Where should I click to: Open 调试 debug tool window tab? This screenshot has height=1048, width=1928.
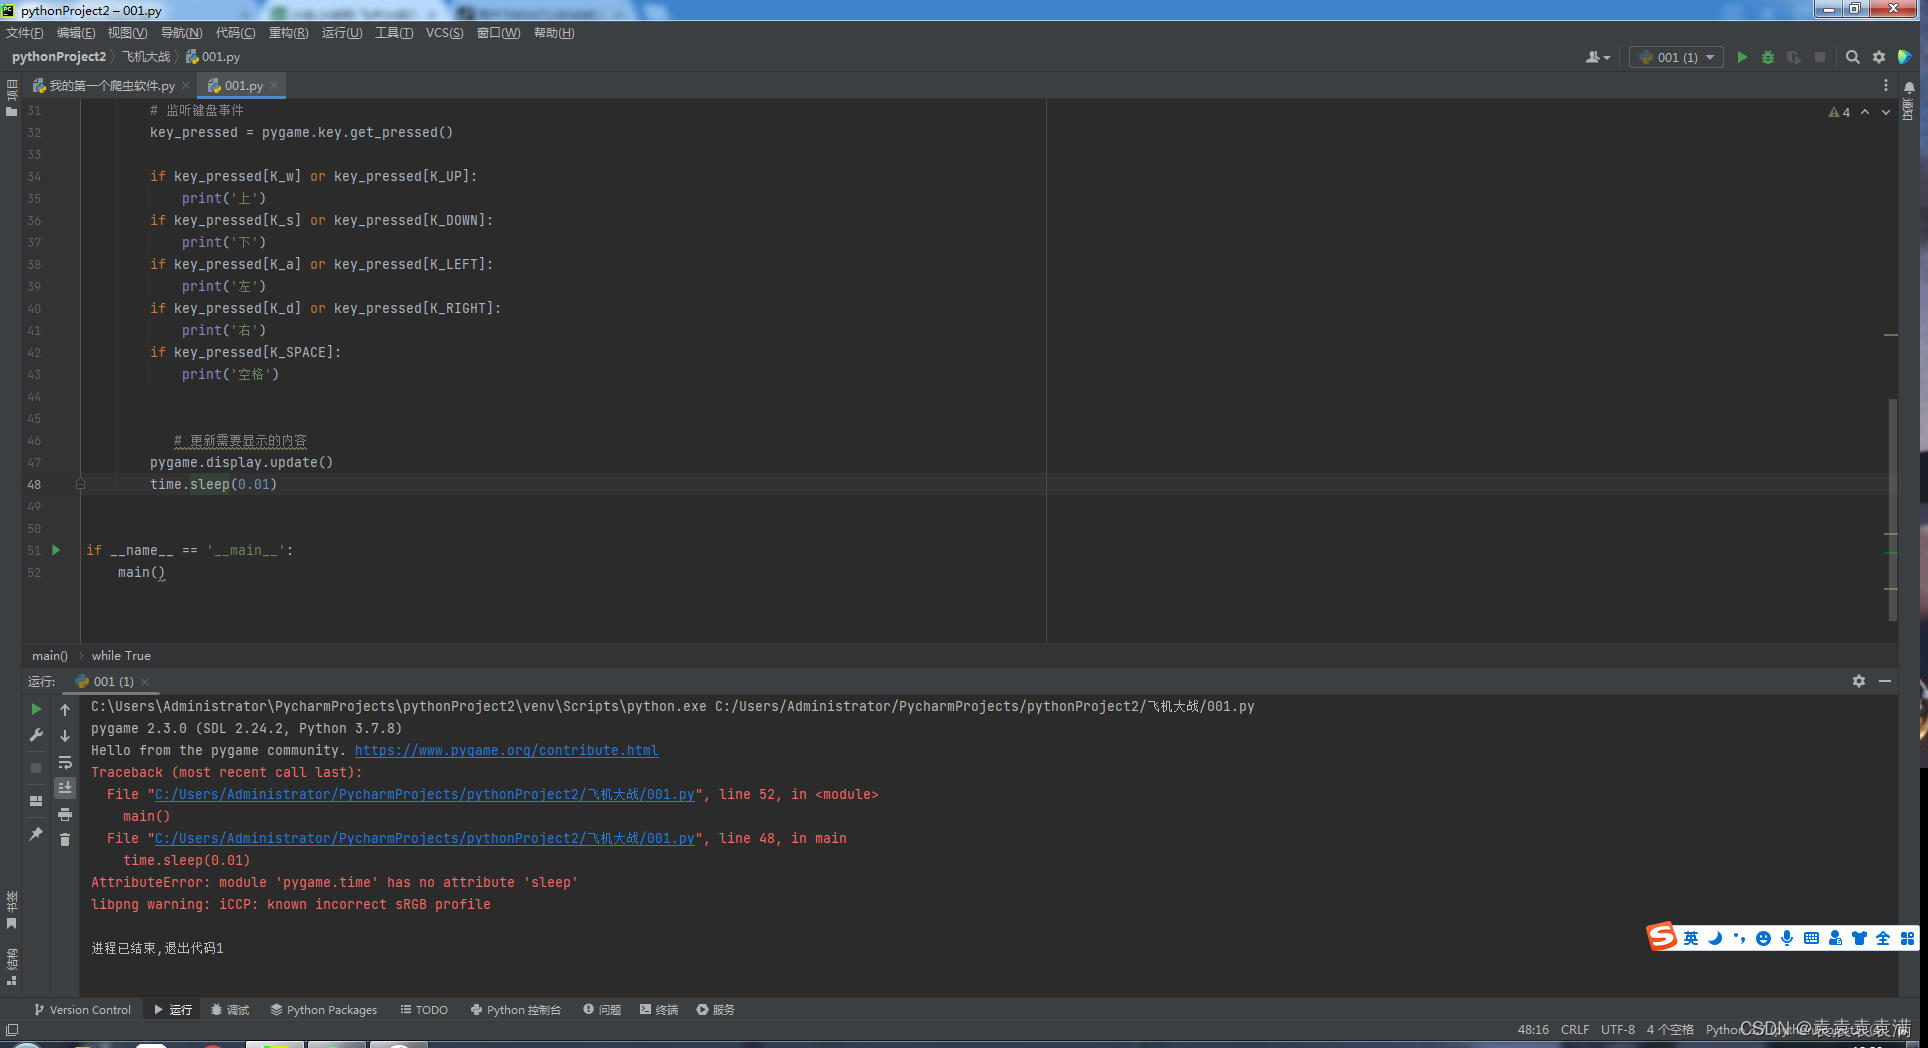(x=230, y=1010)
